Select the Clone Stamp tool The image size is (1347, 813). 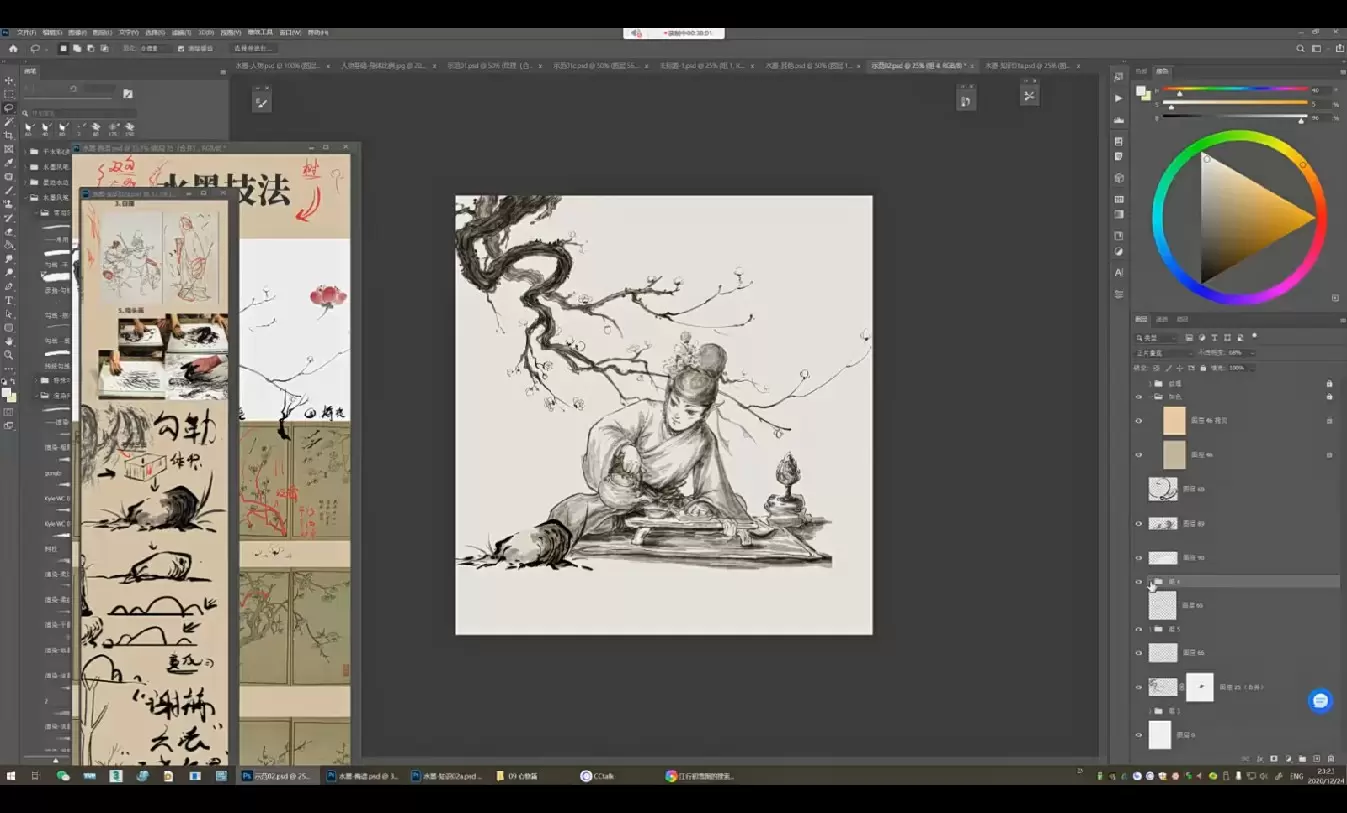pyautogui.click(x=9, y=204)
